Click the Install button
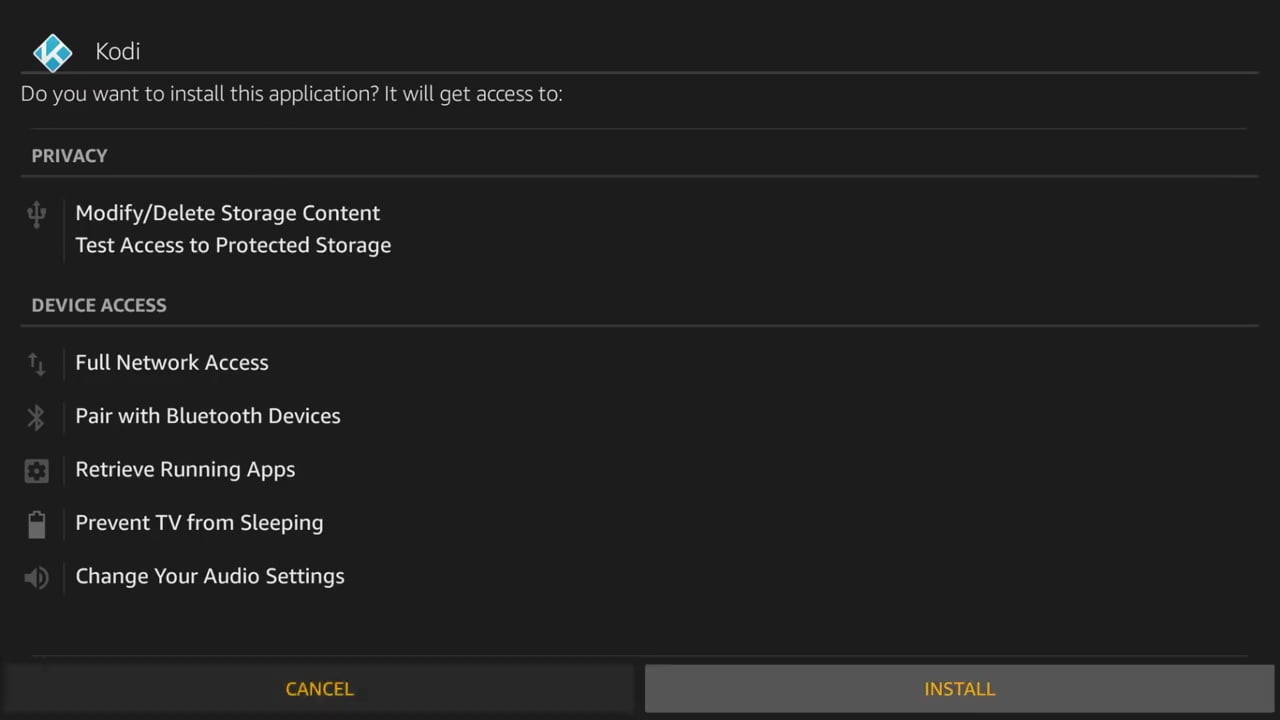 959,688
